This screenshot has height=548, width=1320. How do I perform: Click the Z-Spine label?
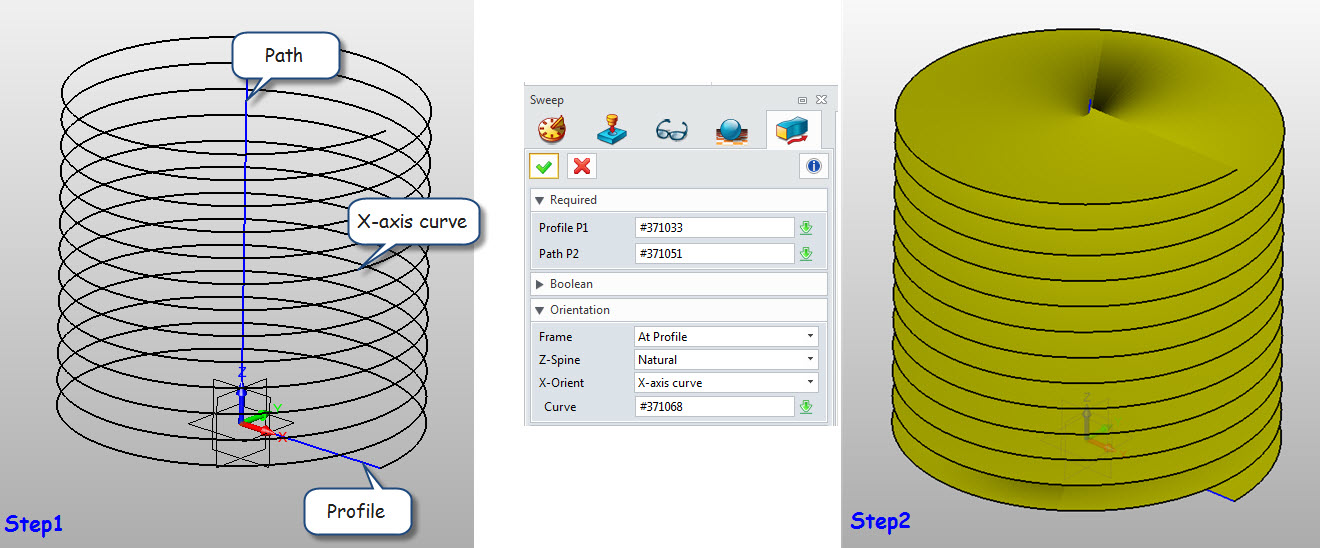click(559, 360)
